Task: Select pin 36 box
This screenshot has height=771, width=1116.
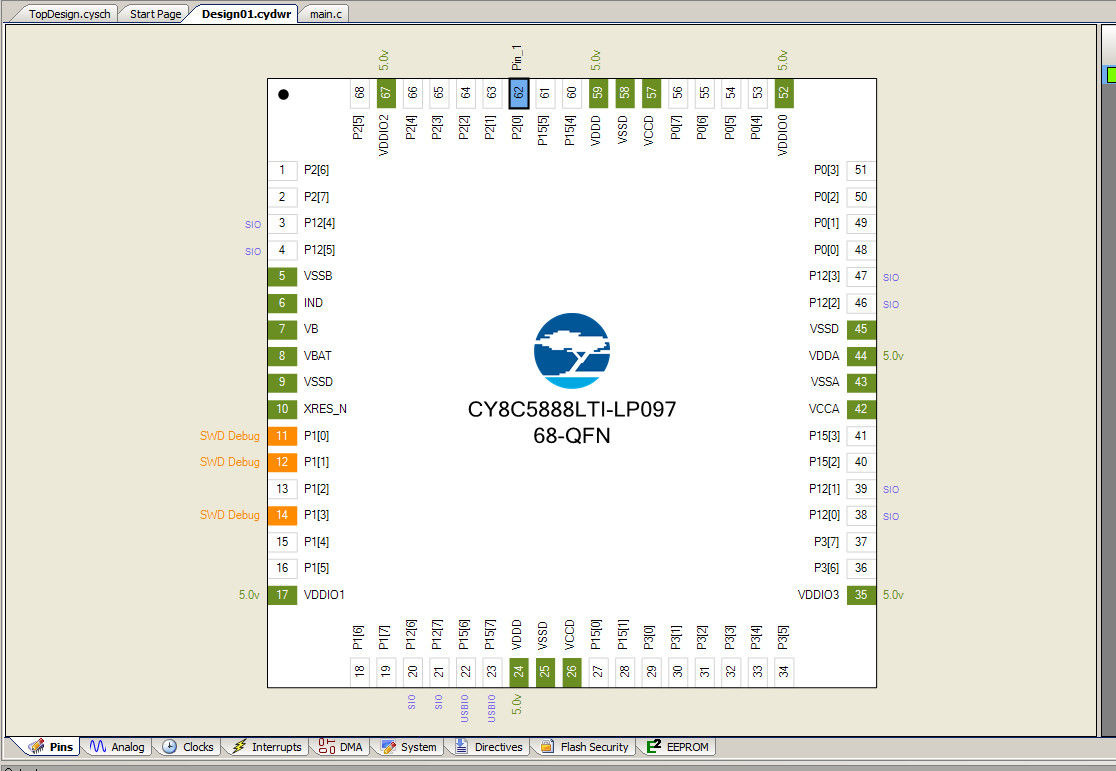Action: click(861, 568)
